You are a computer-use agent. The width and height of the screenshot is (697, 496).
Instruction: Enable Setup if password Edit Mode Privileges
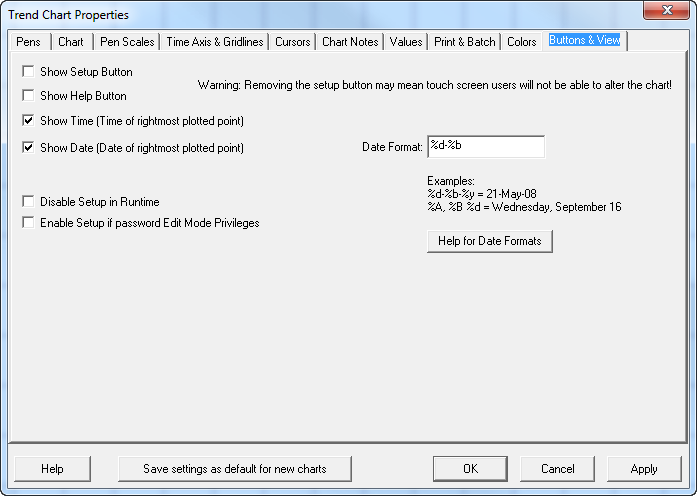[28, 223]
